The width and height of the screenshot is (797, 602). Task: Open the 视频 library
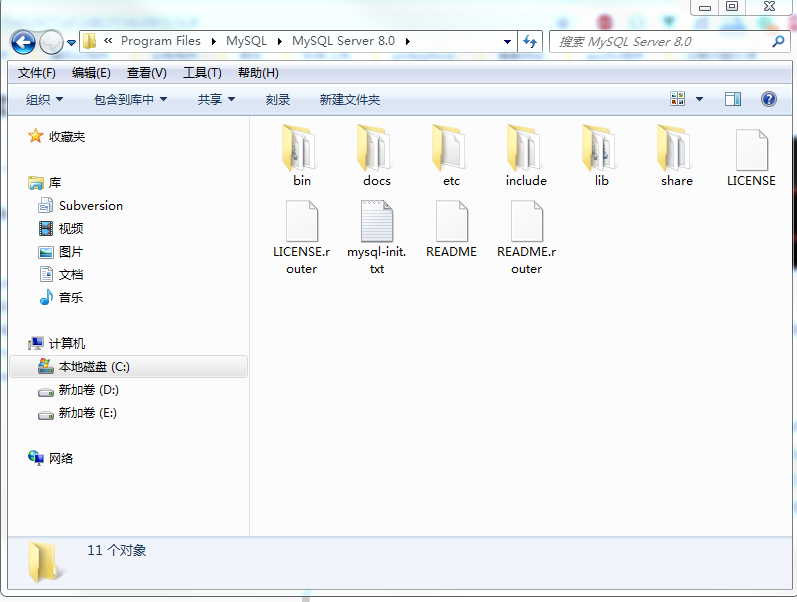coord(61,228)
